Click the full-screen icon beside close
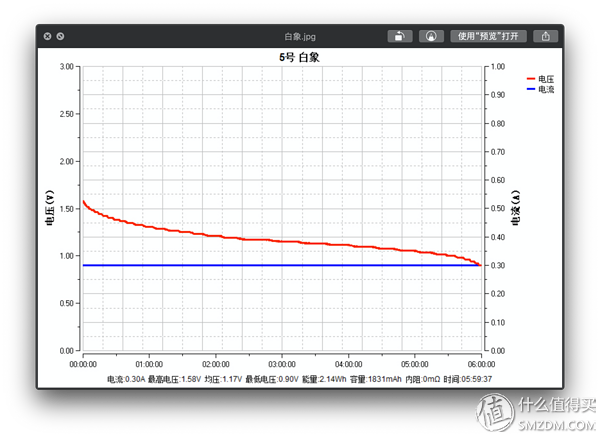 coord(60,36)
